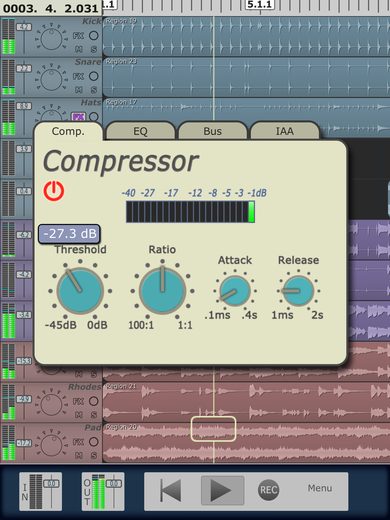Click the Rhodes volume fader handle

pyautogui.click(x=24, y=399)
